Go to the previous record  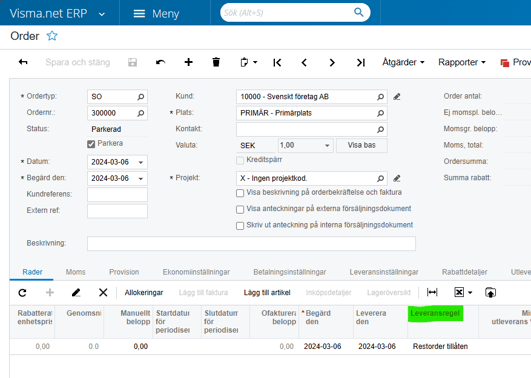click(x=304, y=62)
